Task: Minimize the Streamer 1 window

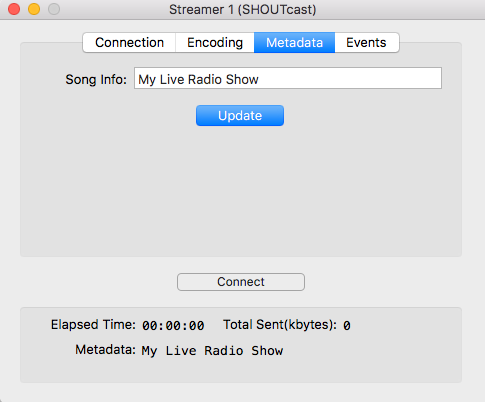Action: pyautogui.click(x=34, y=9)
